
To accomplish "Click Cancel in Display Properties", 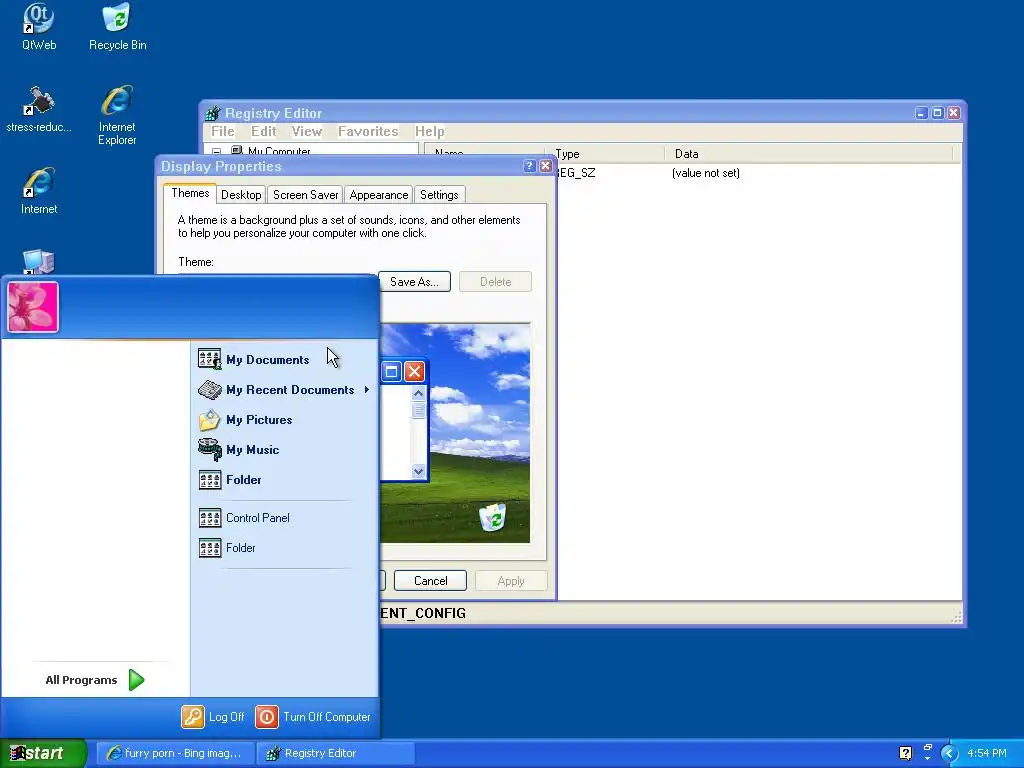I will pos(430,581).
